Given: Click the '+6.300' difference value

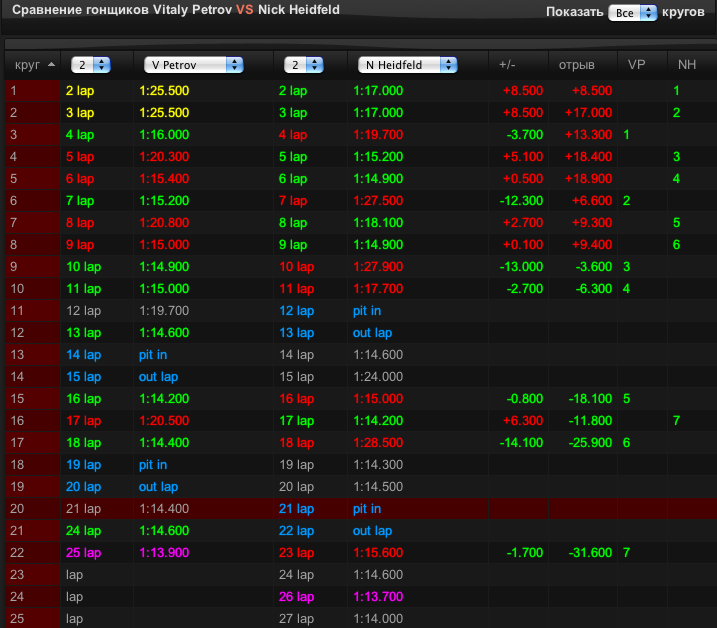Looking at the screenshot, I should pos(523,420).
